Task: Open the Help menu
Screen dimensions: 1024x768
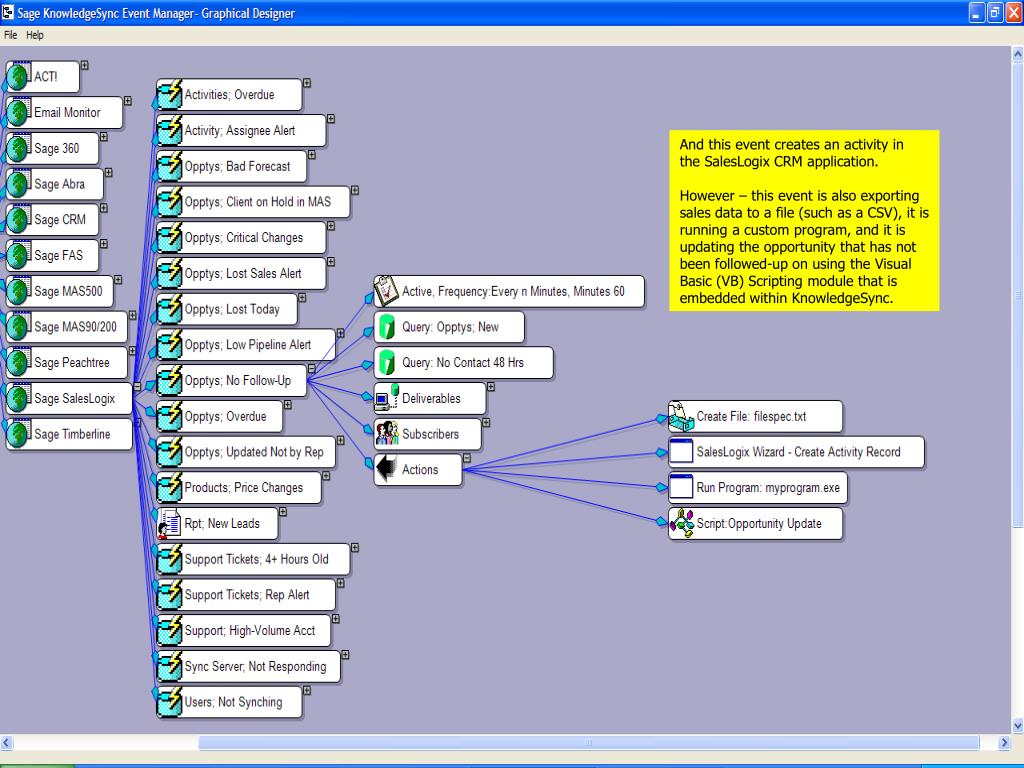Action: (35, 35)
